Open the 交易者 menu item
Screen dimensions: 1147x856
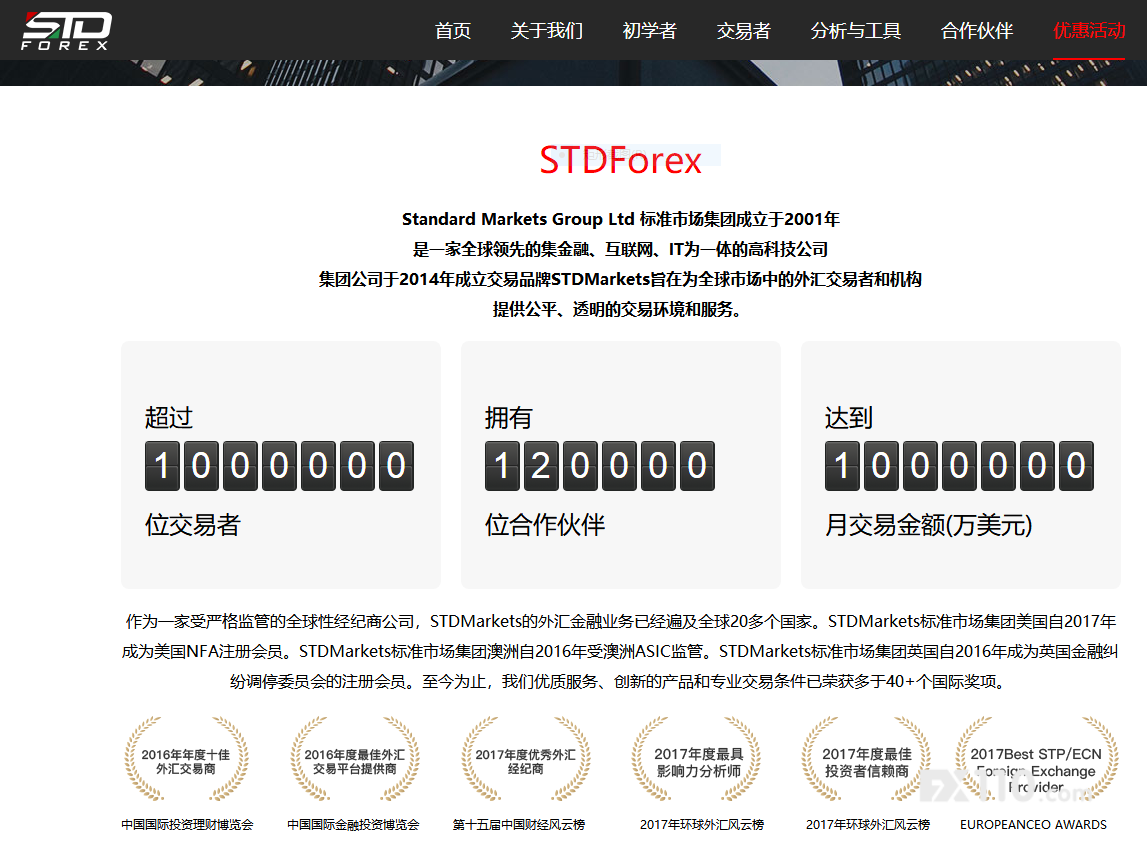pyautogui.click(x=743, y=31)
